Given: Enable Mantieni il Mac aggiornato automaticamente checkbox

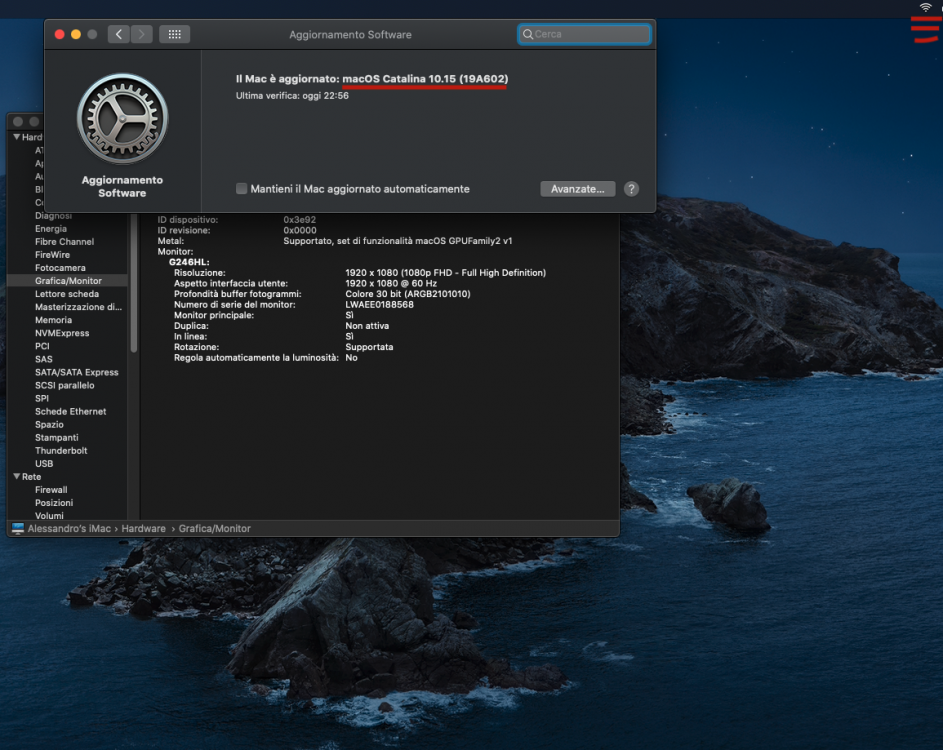Looking at the screenshot, I should (241, 189).
